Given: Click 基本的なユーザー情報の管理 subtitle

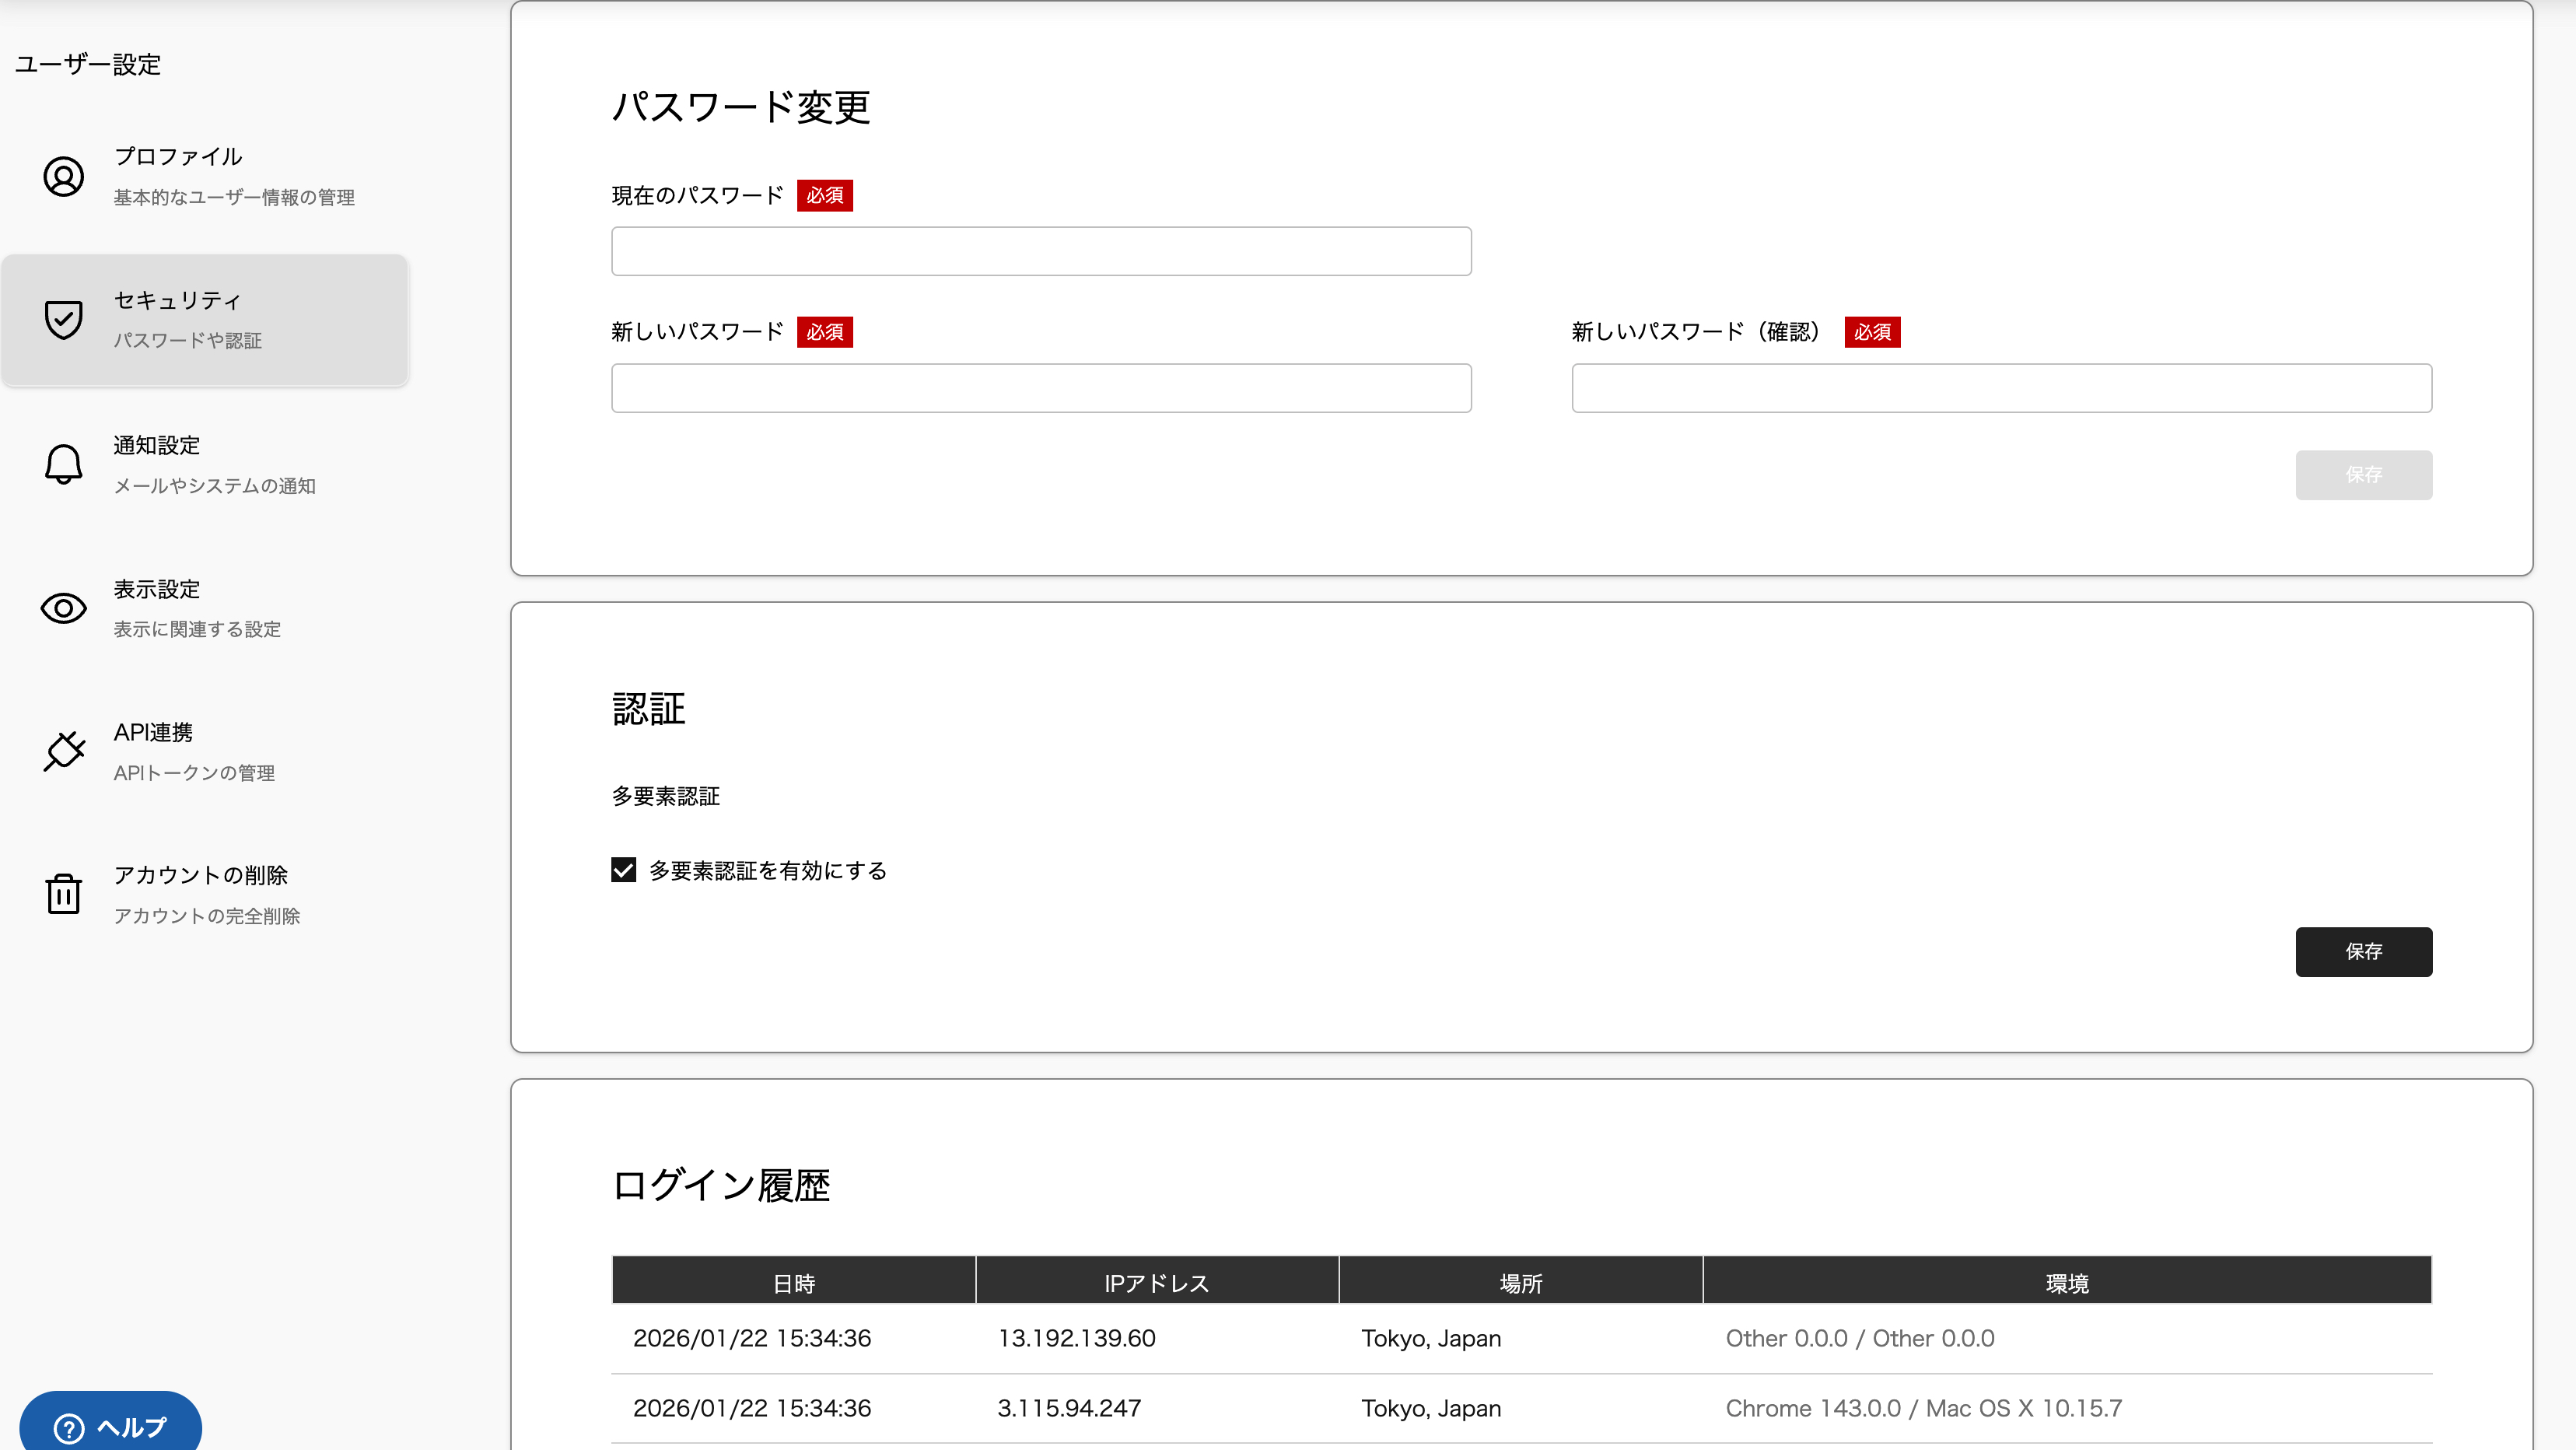Looking at the screenshot, I should tap(234, 197).
